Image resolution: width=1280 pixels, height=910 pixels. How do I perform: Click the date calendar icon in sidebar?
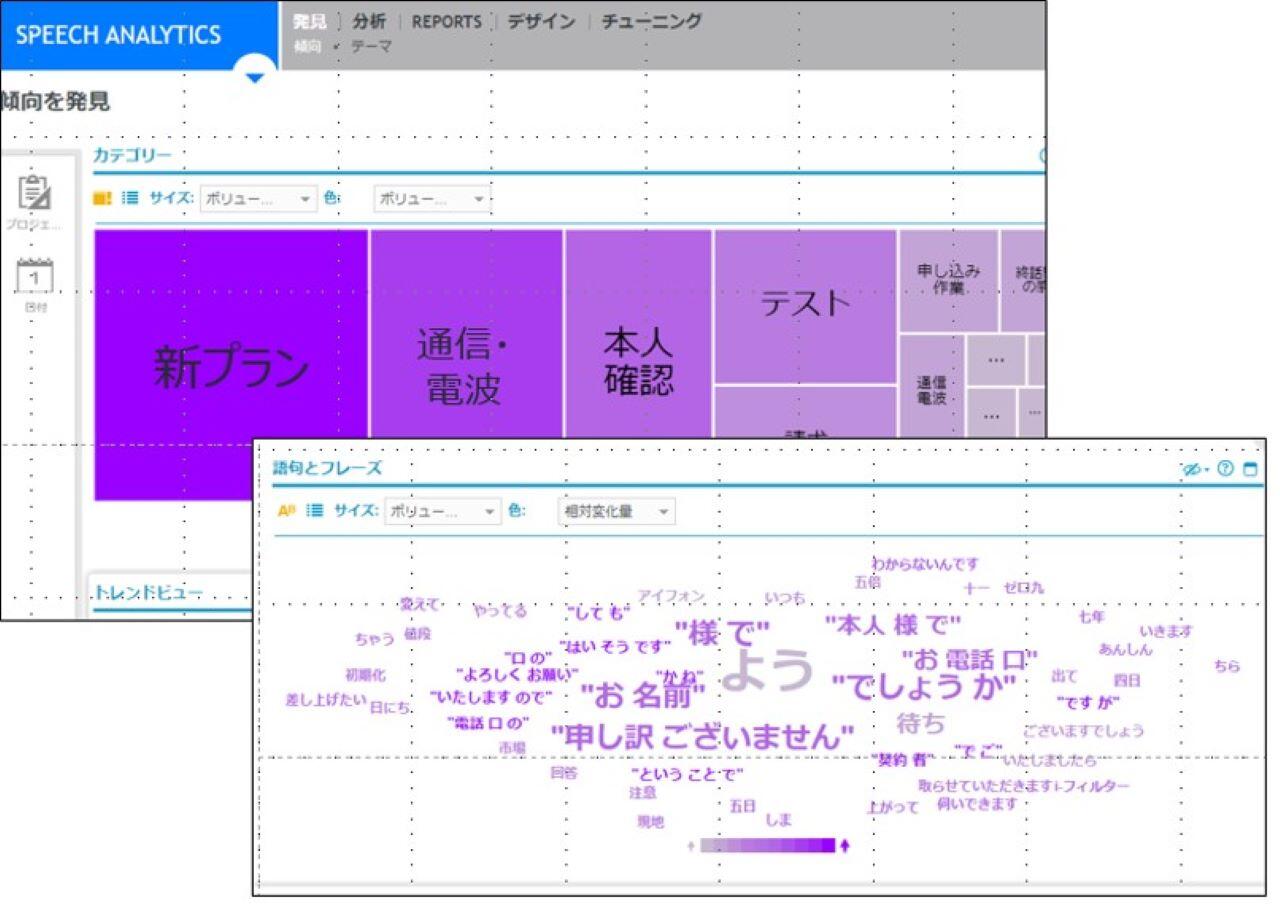(35, 275)
